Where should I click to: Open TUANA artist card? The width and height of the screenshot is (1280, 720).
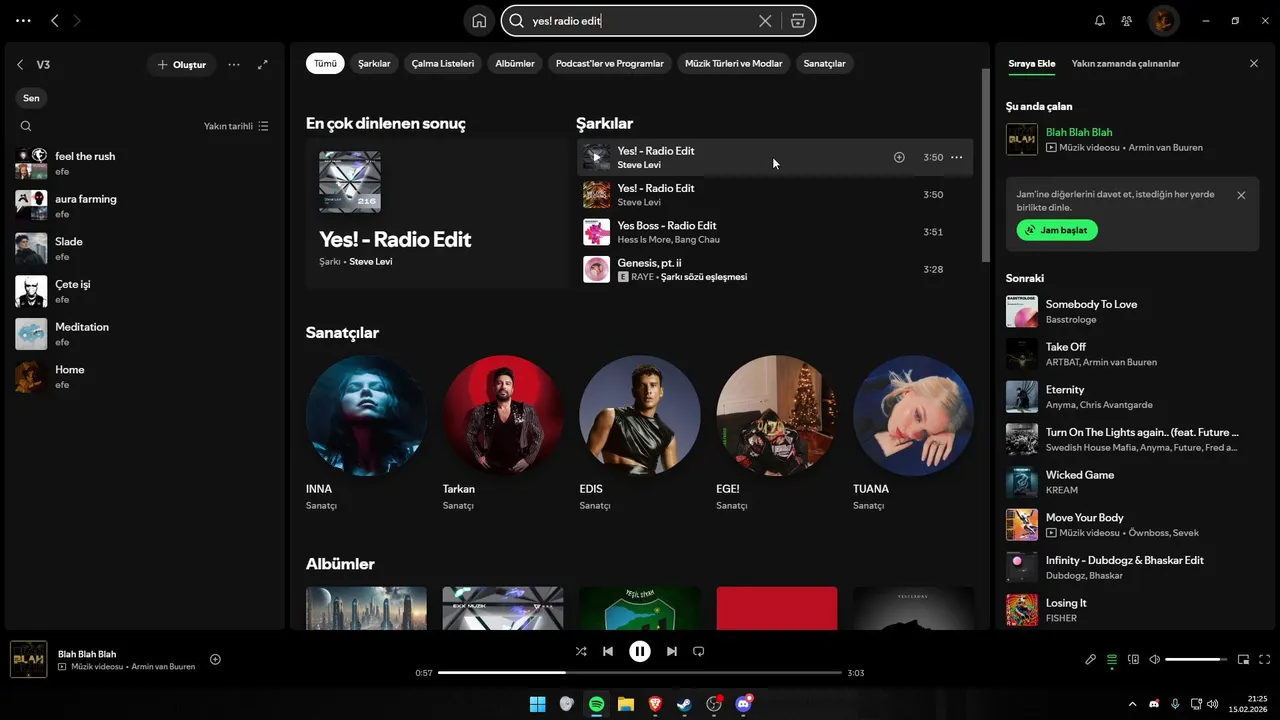coord(913,435)
